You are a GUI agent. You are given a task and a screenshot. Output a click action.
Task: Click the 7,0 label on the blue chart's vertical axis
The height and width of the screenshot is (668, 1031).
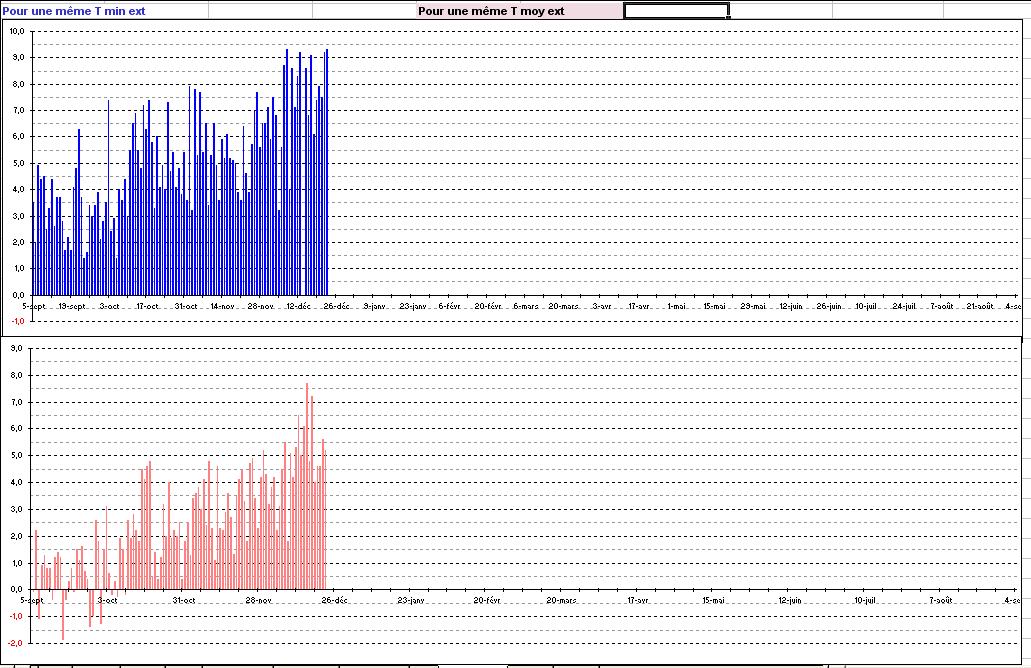(18, 110)
